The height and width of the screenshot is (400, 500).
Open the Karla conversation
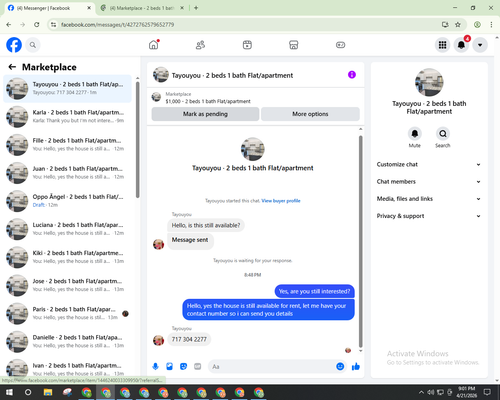pos(67,117)
